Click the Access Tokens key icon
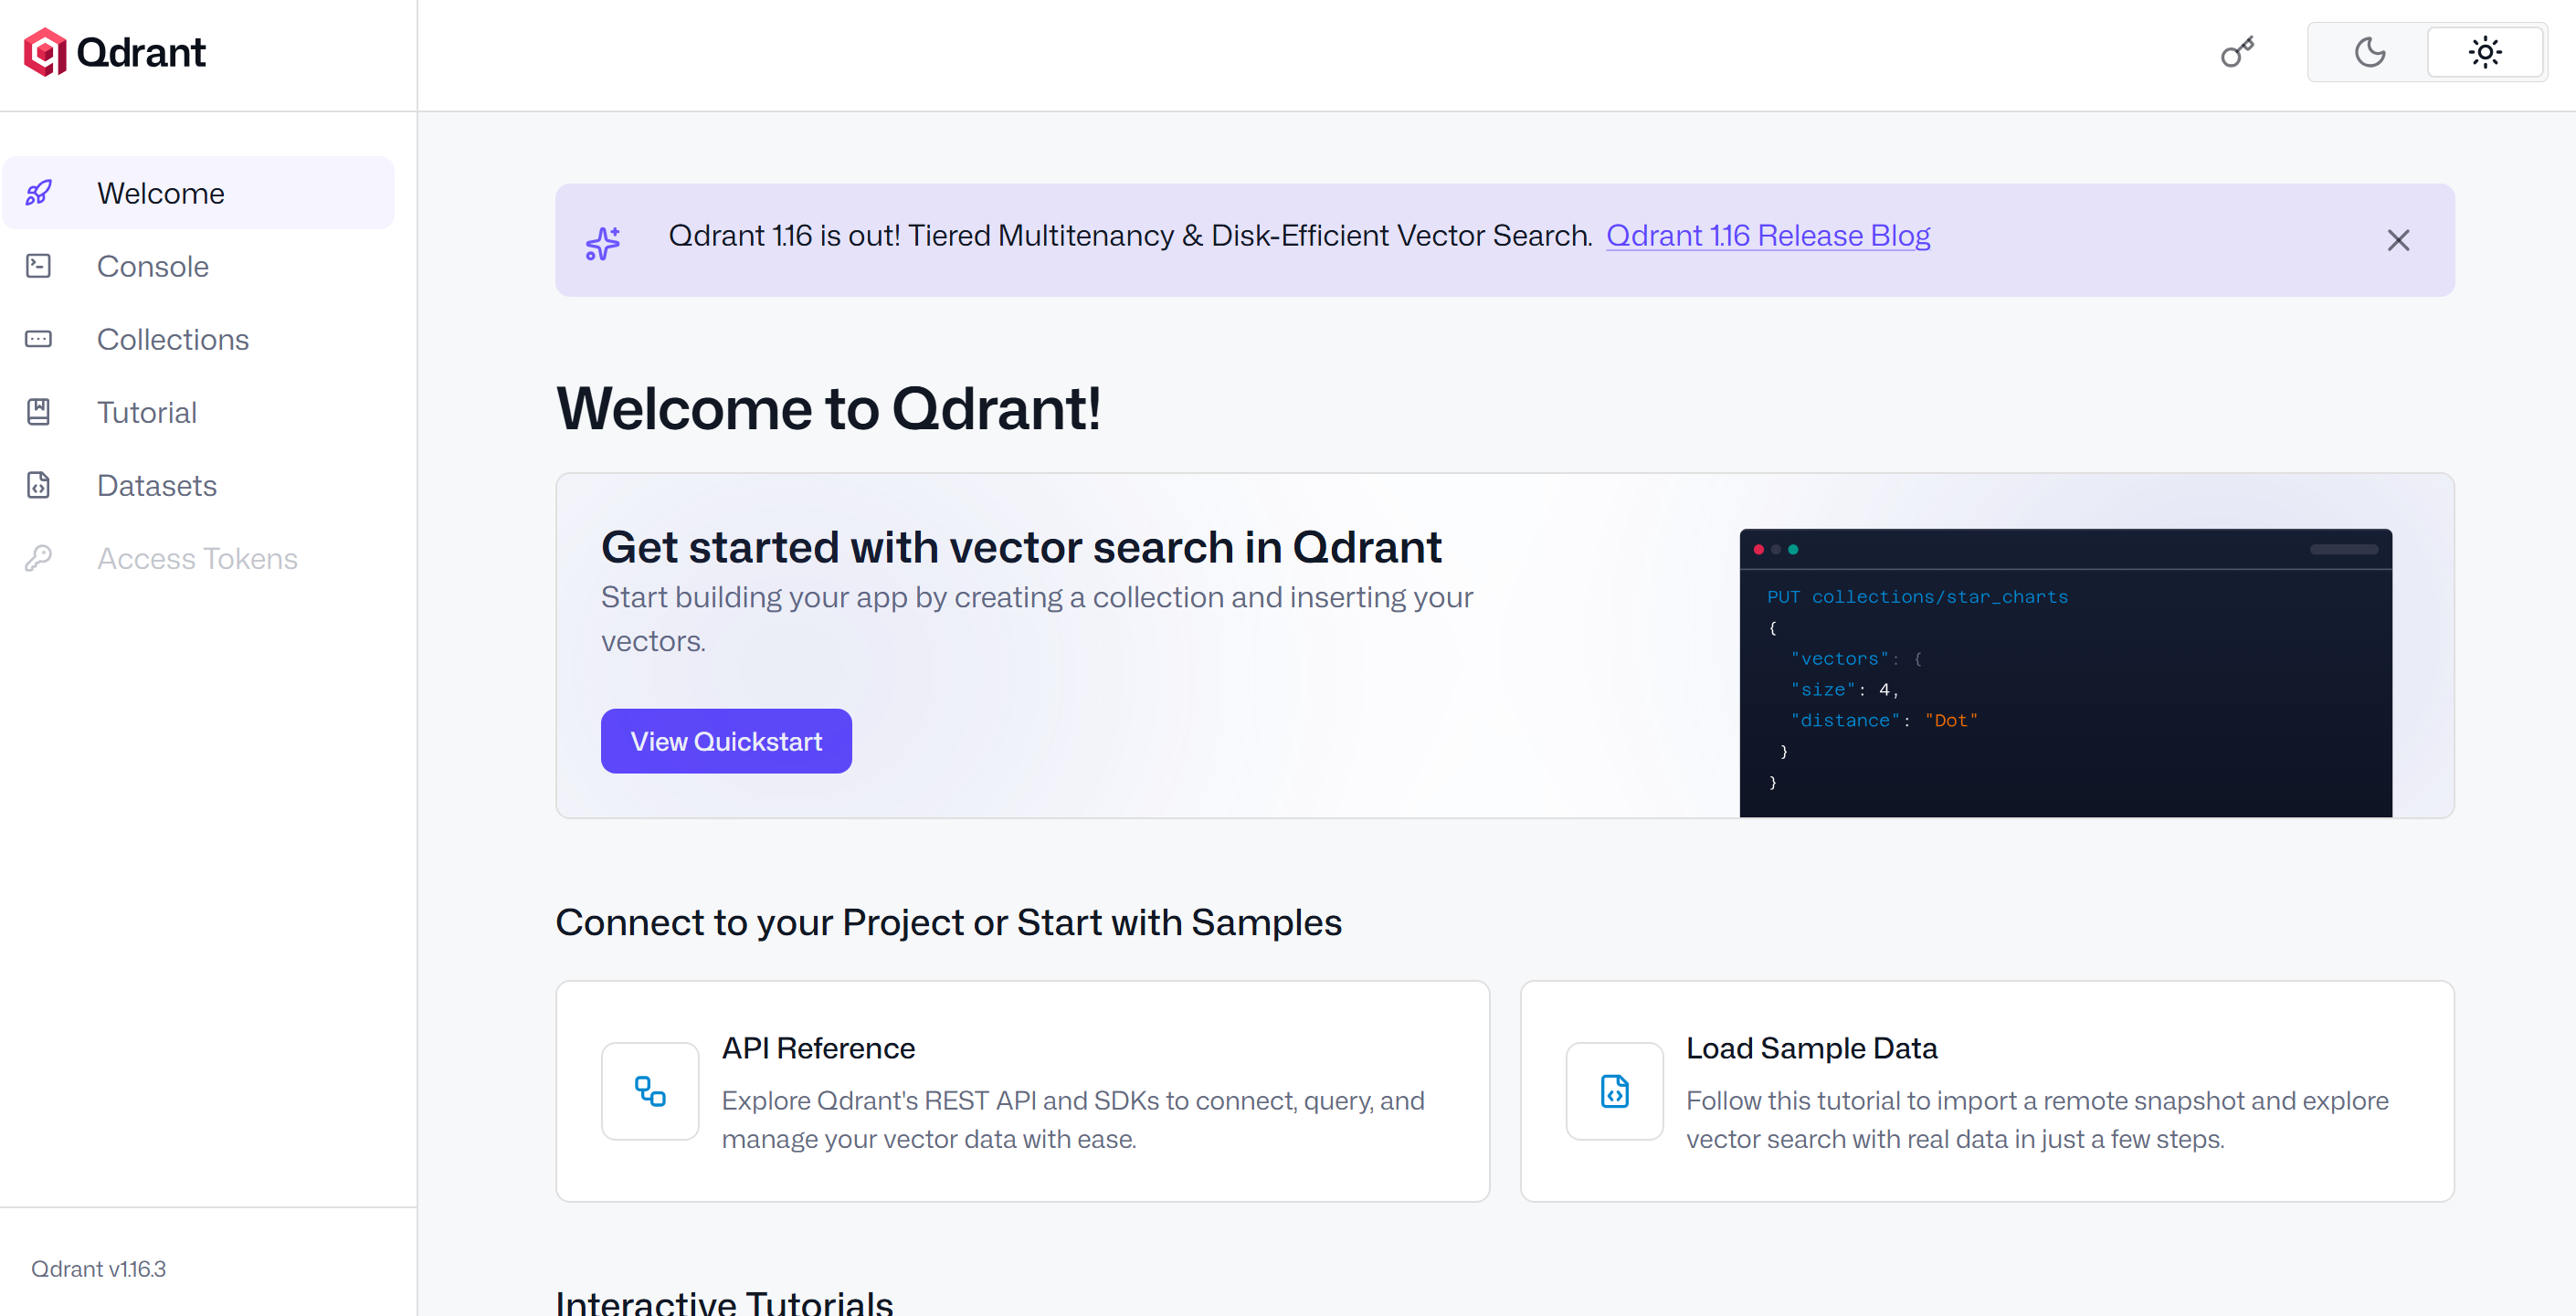This screenshot has height=1316, width=2576. tap(38, 558)
